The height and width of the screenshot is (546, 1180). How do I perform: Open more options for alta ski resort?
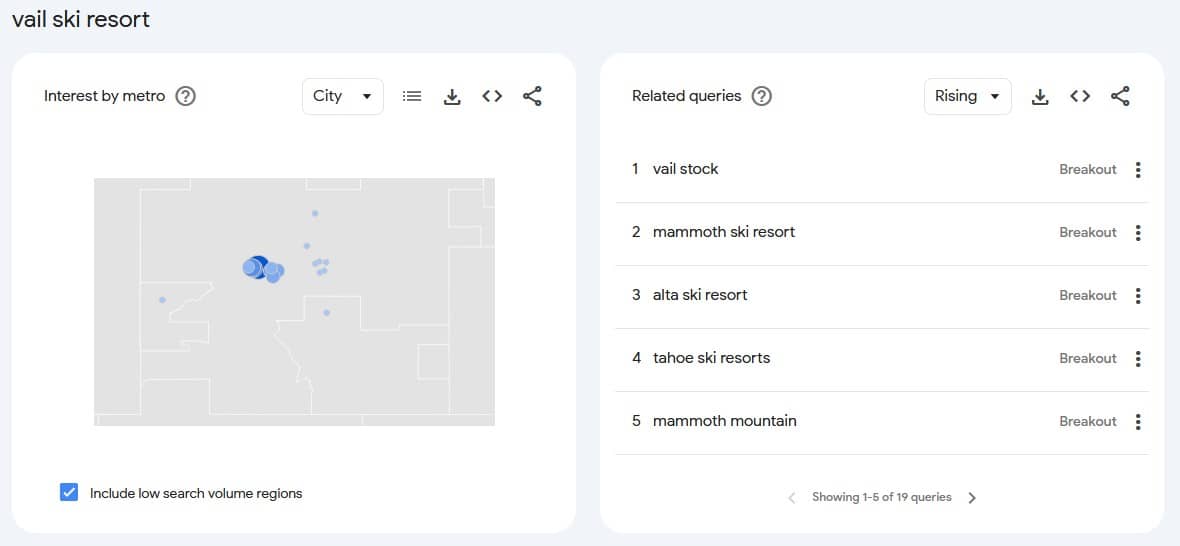pyautogui.click(x=1138, y=296)
